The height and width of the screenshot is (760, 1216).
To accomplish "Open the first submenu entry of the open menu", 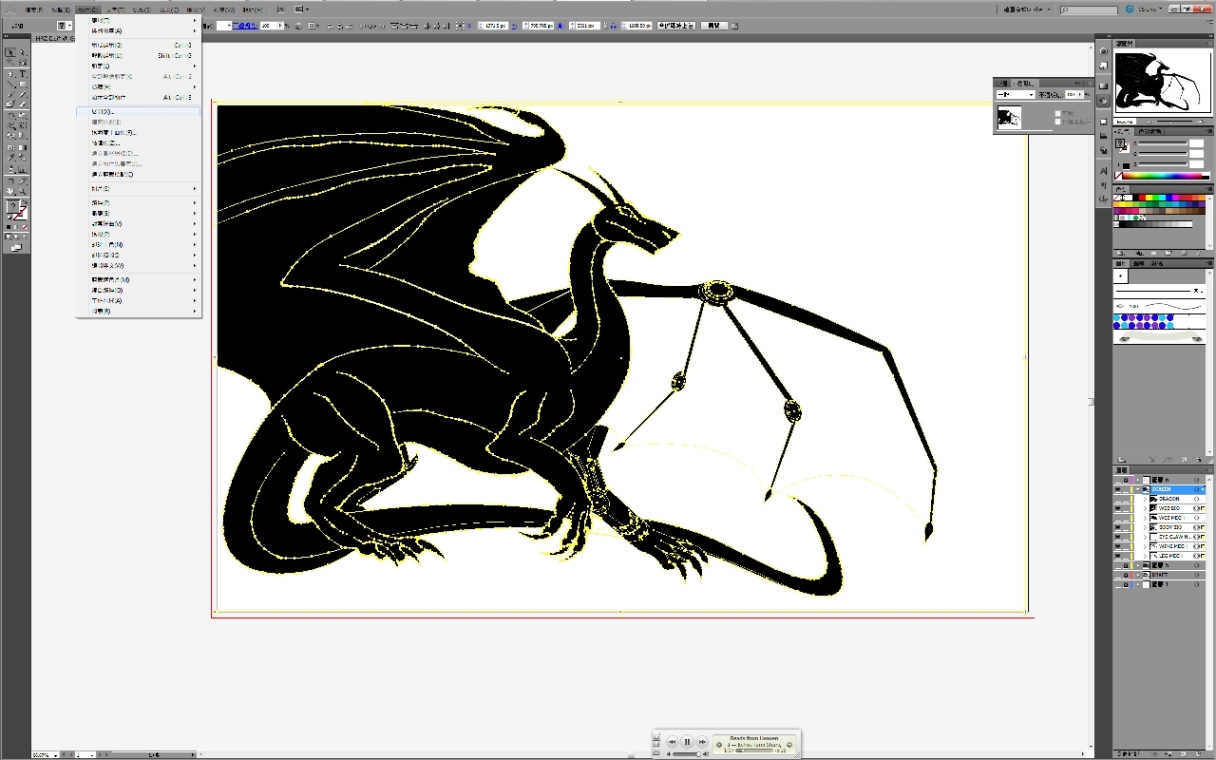I will pyautogui.click(x=138, y=20).
